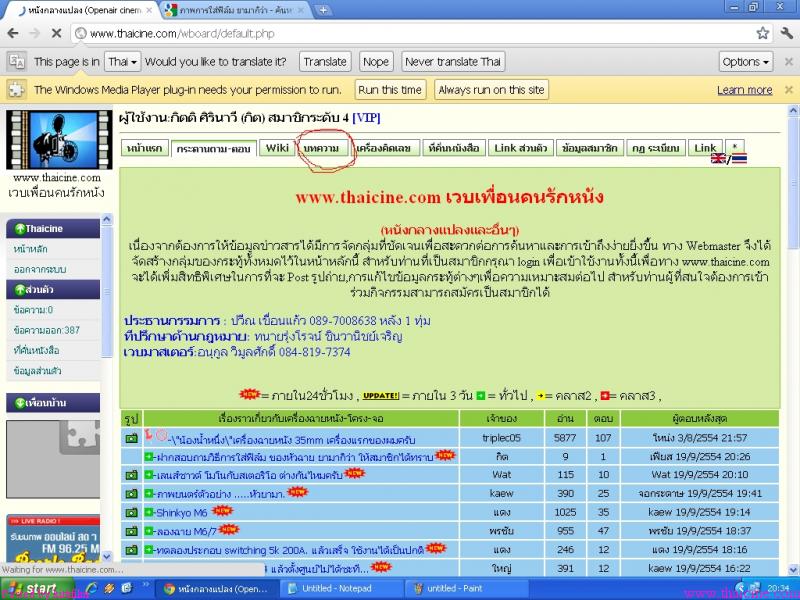This screenshot has height=600, width=800.
Task: Click the Live Radio FM 96.25 banner
Action: pyautogui.click(x=53, y=539)
